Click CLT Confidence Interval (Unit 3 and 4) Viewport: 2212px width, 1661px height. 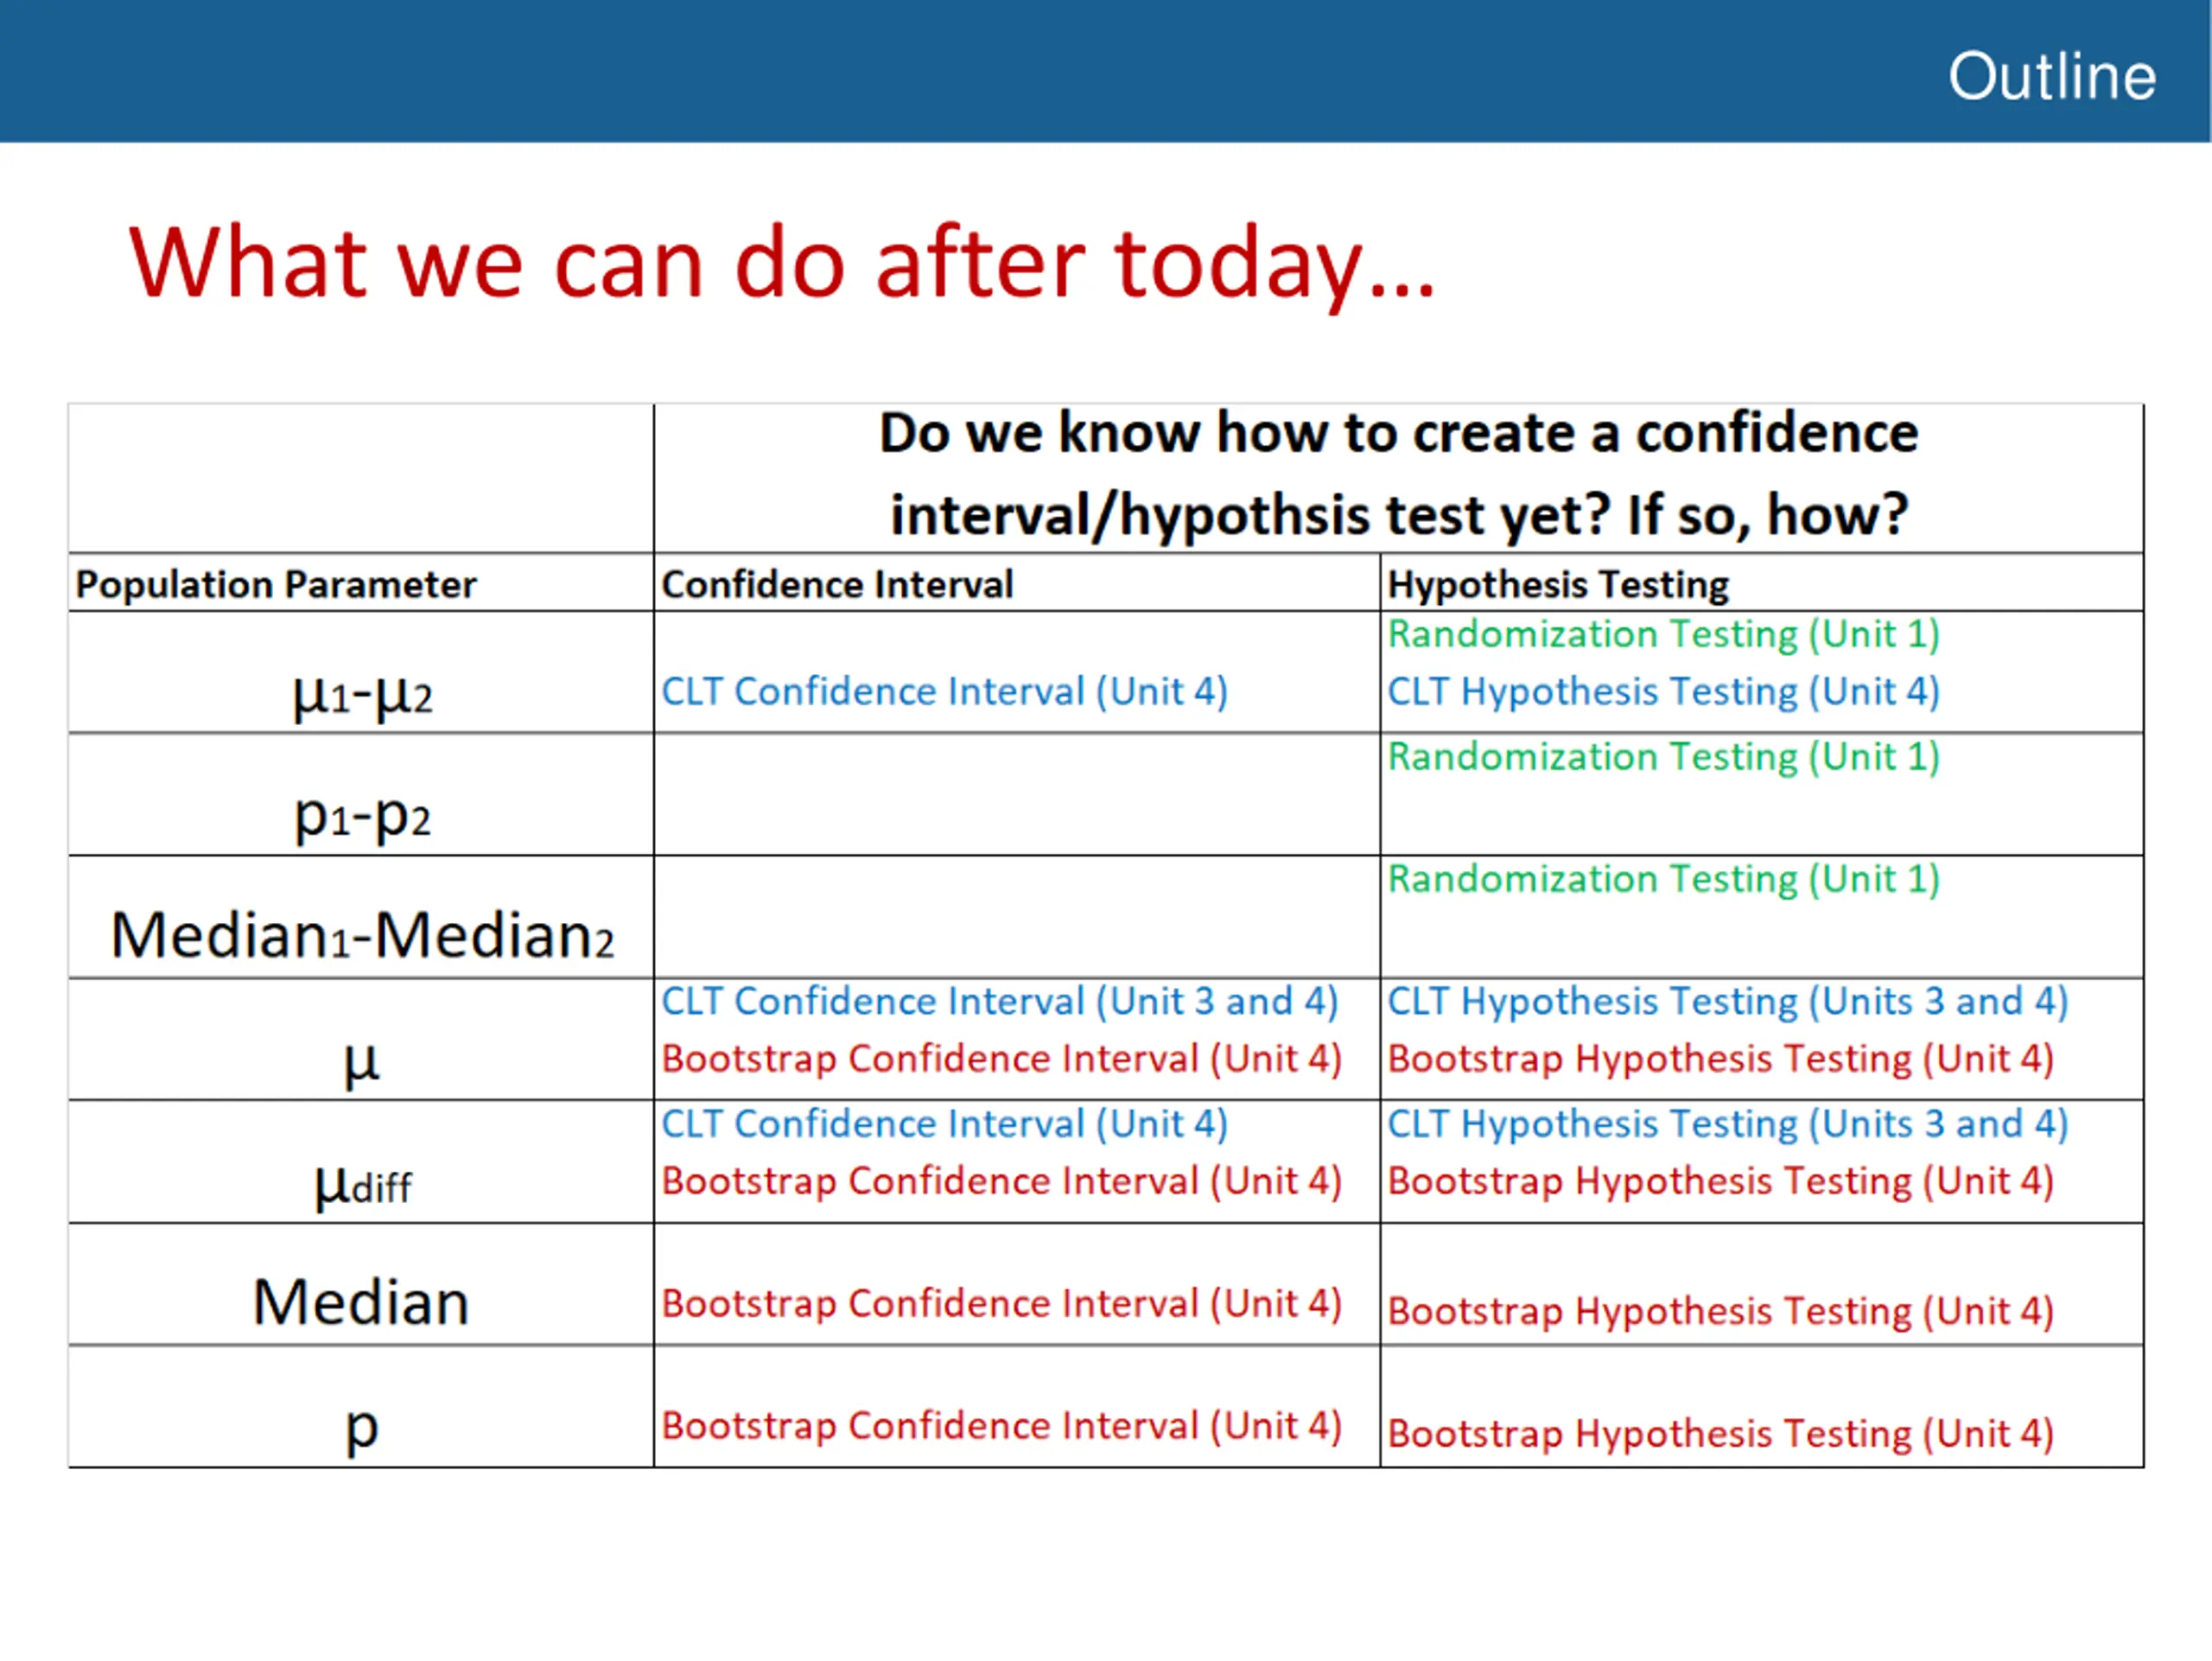[x=1000, y=1002]
